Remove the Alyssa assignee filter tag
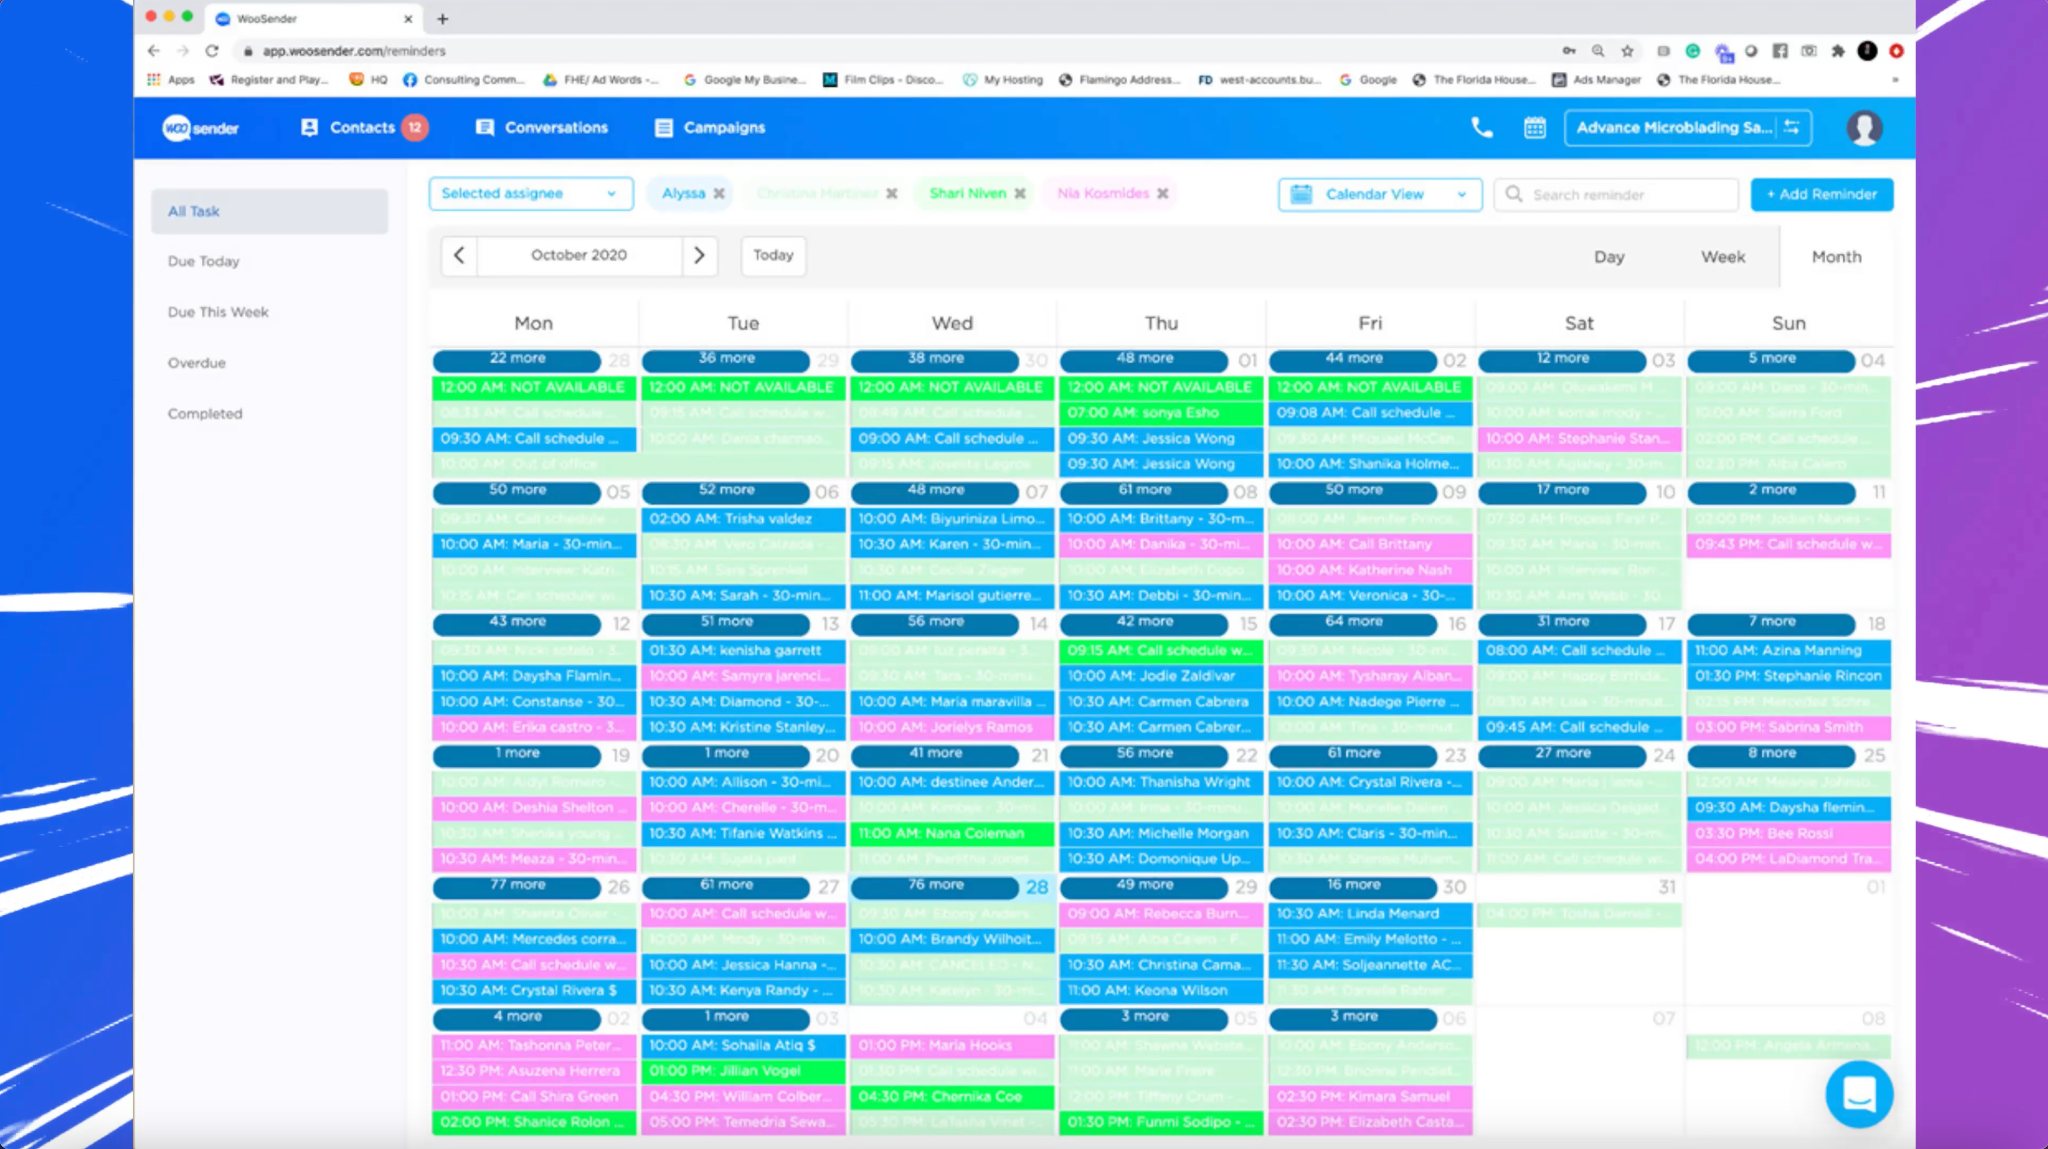The width and height of the screenshot is (2048, 1149). 719,194
